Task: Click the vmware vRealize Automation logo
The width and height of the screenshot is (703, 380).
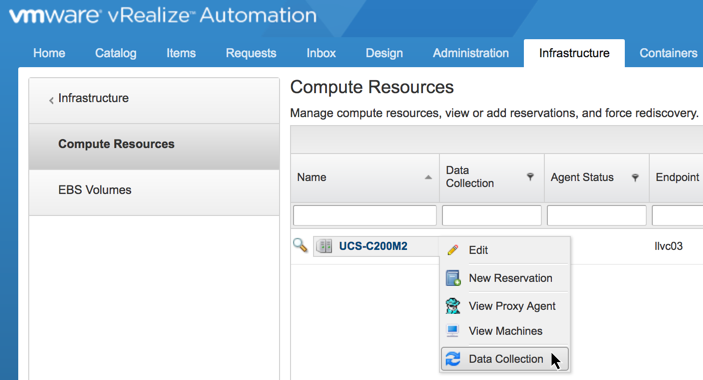Action: coord(163,15)
